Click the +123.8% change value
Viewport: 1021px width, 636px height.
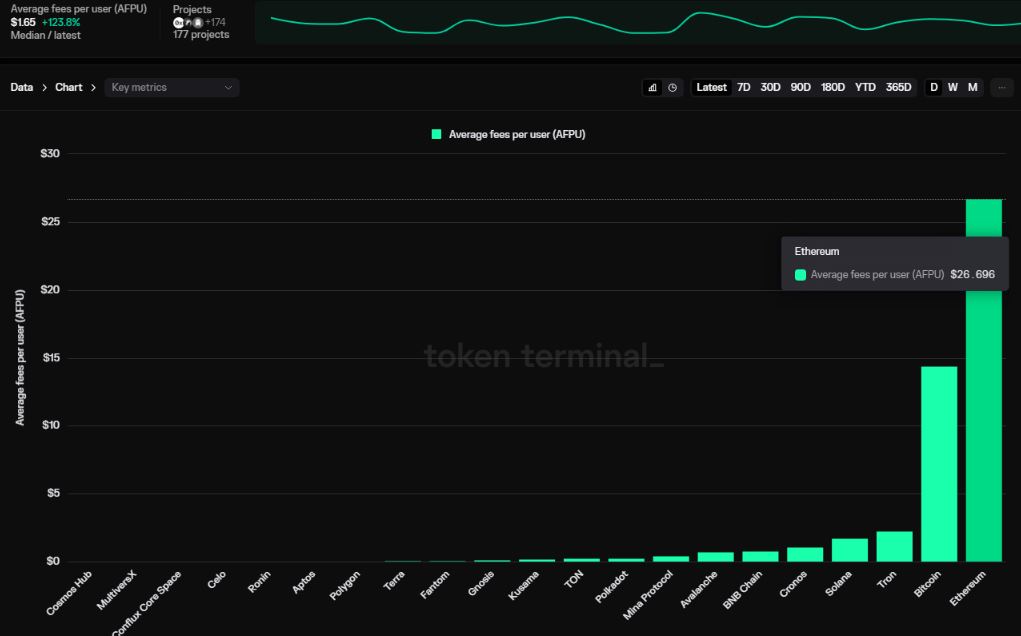point(61,22)
